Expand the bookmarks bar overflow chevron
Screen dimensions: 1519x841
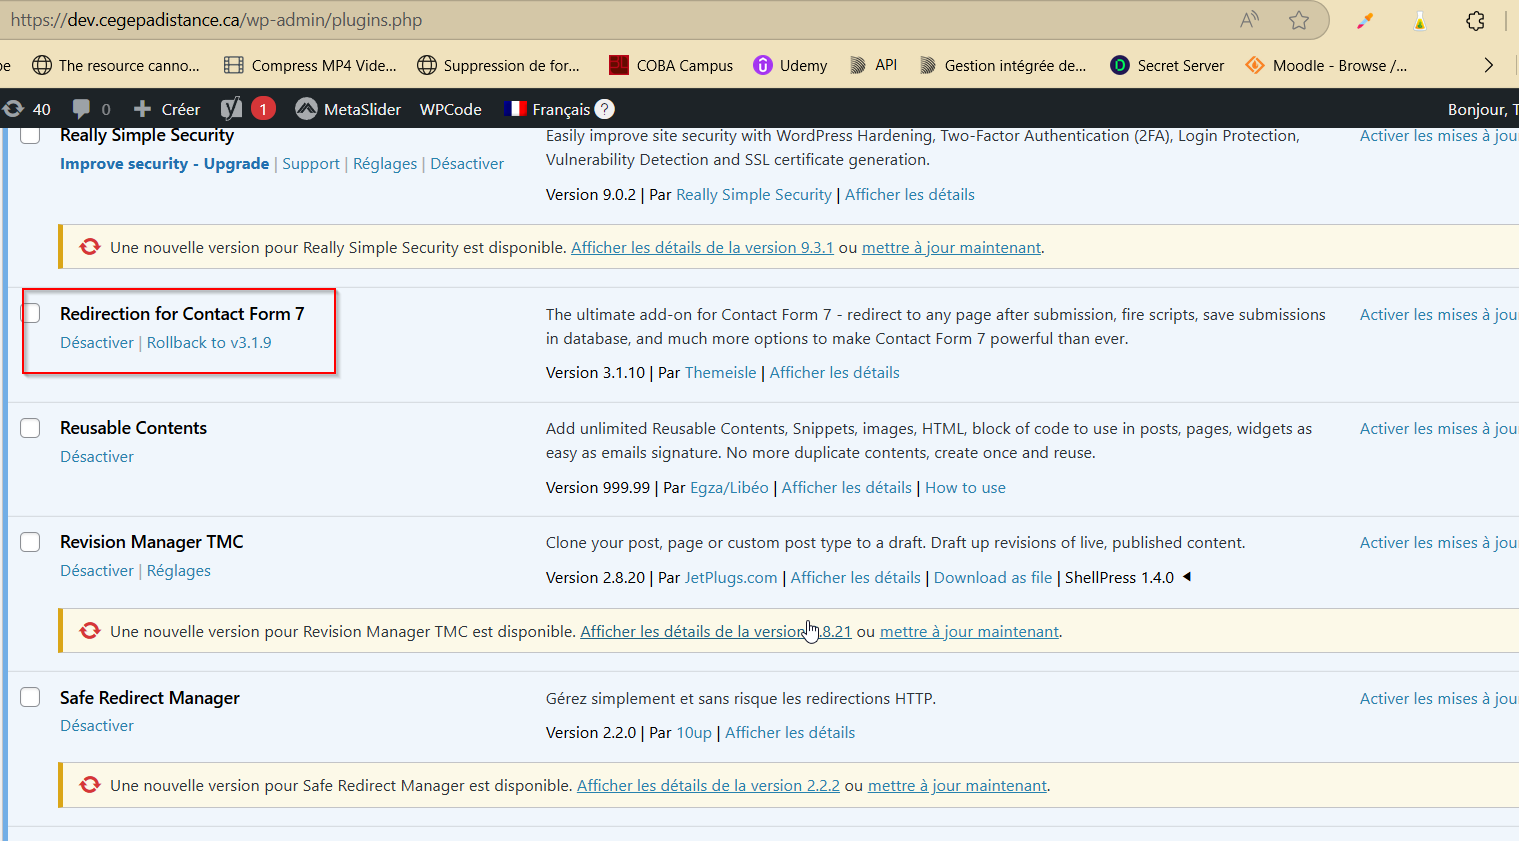coord(1488,65)
